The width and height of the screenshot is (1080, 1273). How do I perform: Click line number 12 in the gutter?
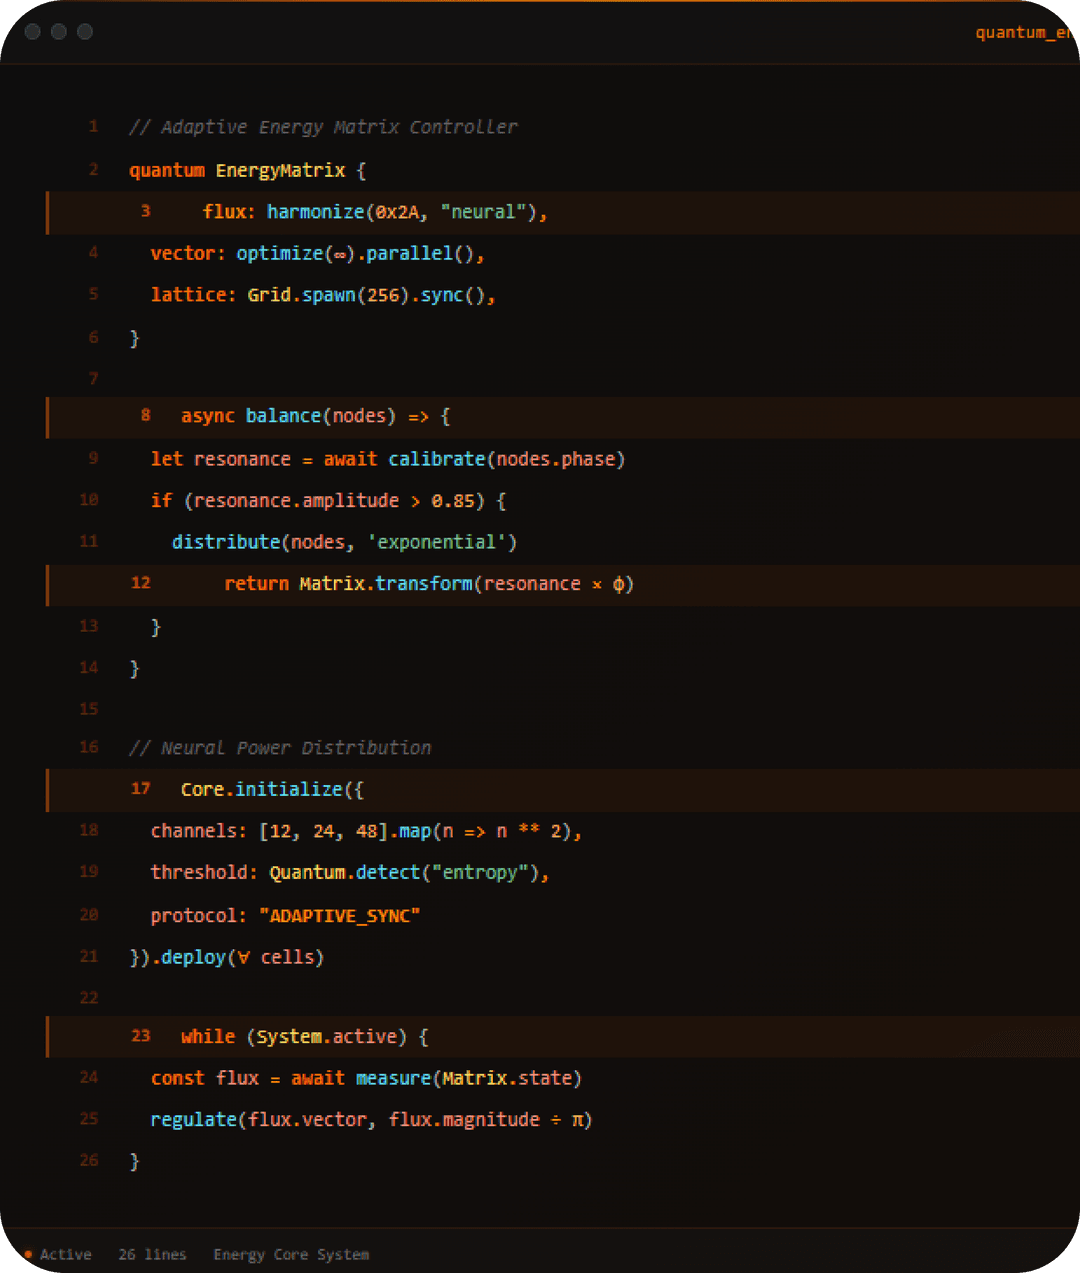coord(141,583)
